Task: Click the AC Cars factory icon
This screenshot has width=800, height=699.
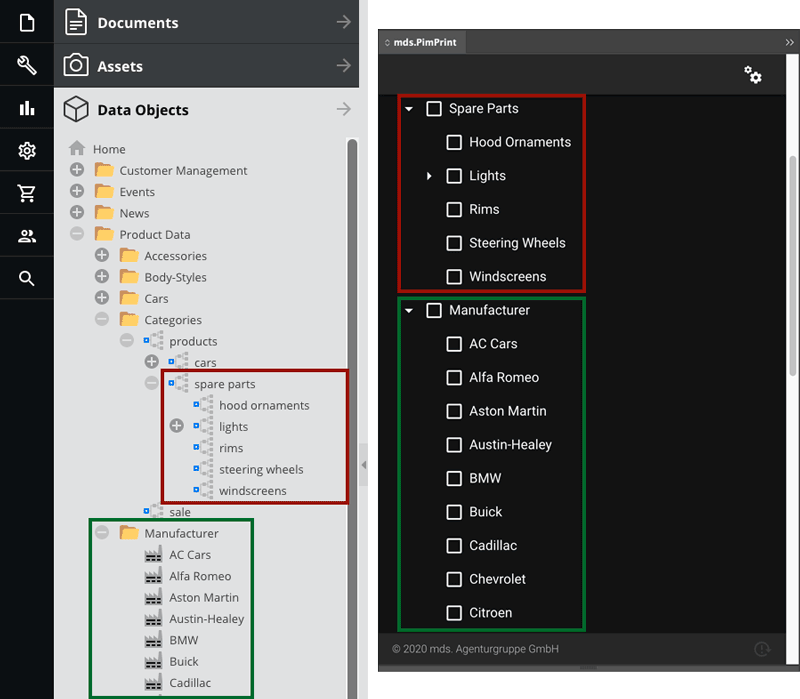Action: (x=153, y=555)
